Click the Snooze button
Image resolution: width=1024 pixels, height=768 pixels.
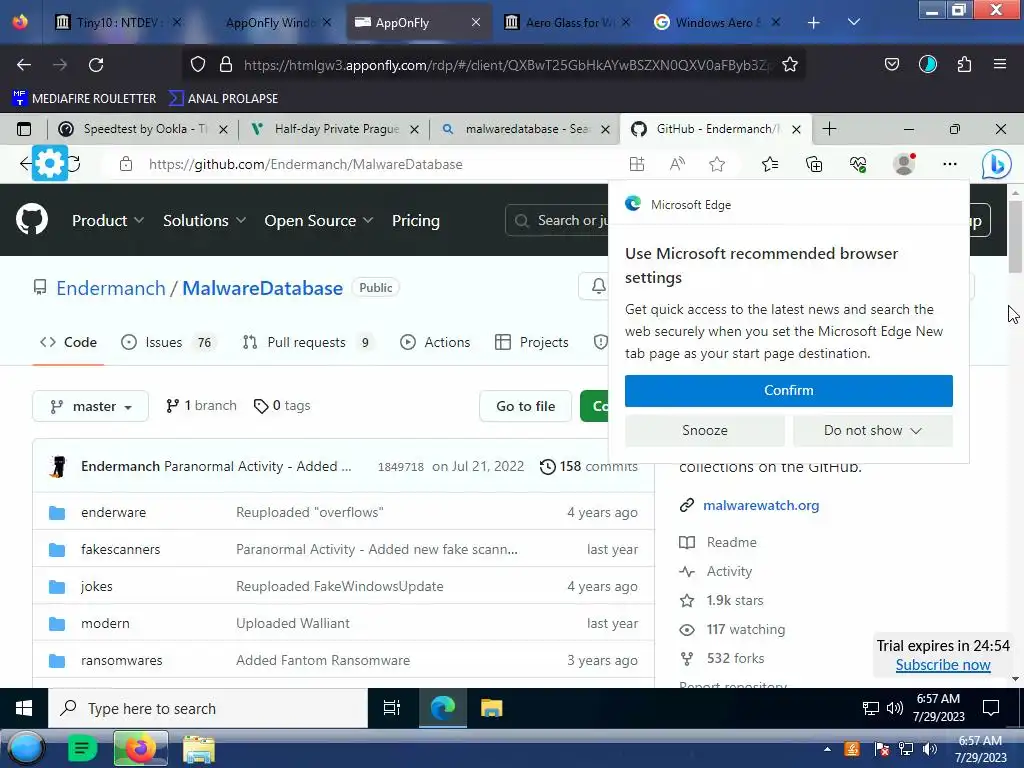[705, 430]
